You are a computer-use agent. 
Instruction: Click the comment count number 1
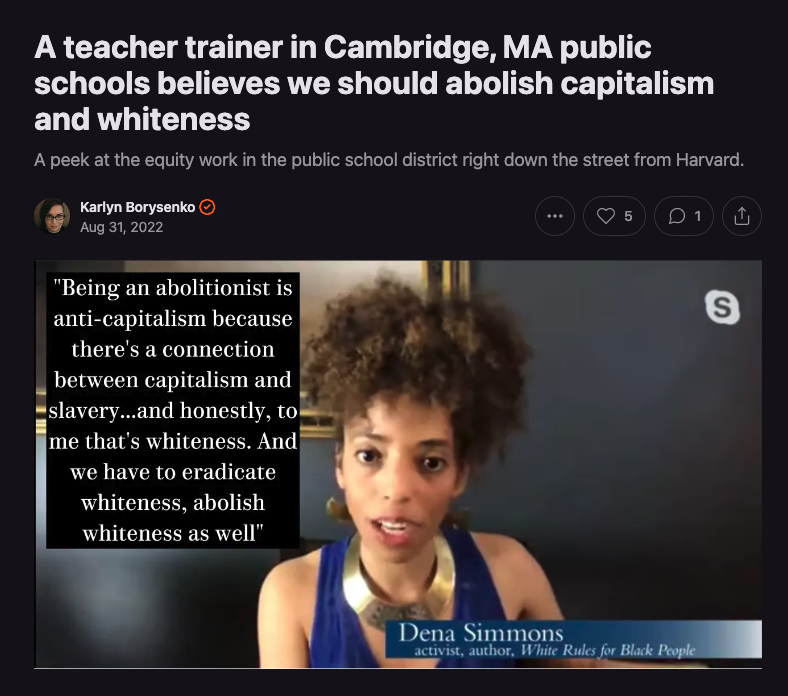[x=698, y=217]
